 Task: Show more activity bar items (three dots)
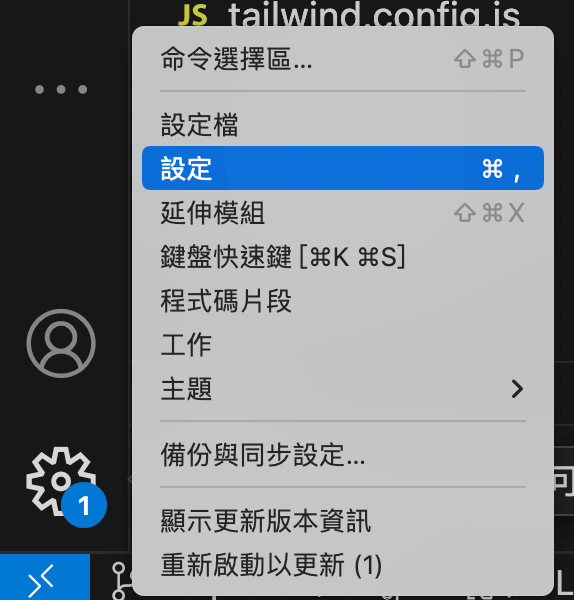click(61, 90)
